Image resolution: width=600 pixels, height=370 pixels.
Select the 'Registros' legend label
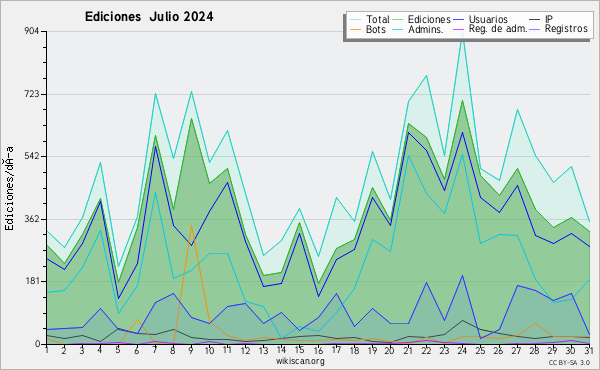[566, 29]
